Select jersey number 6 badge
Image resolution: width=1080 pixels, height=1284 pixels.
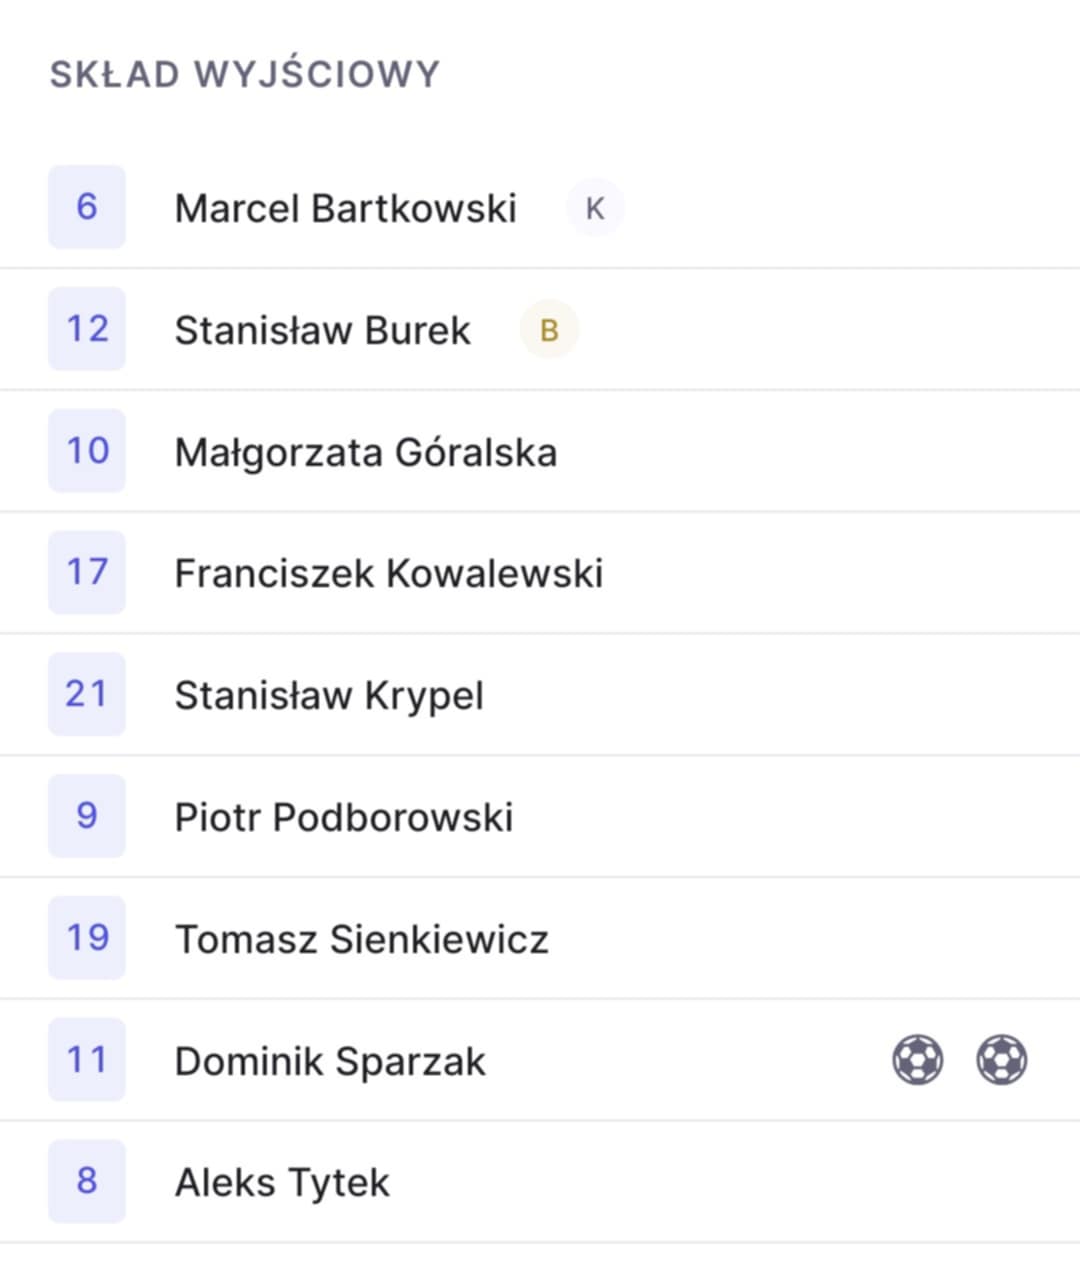tap(87, 207)
